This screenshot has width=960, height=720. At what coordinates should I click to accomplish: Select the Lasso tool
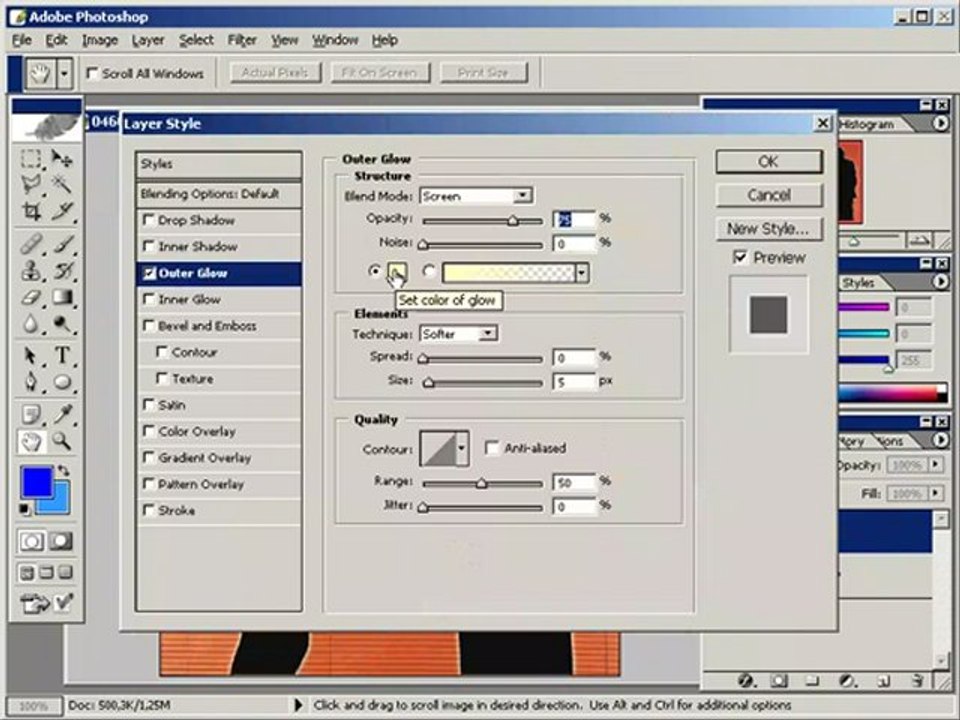[x=31, y=184]
